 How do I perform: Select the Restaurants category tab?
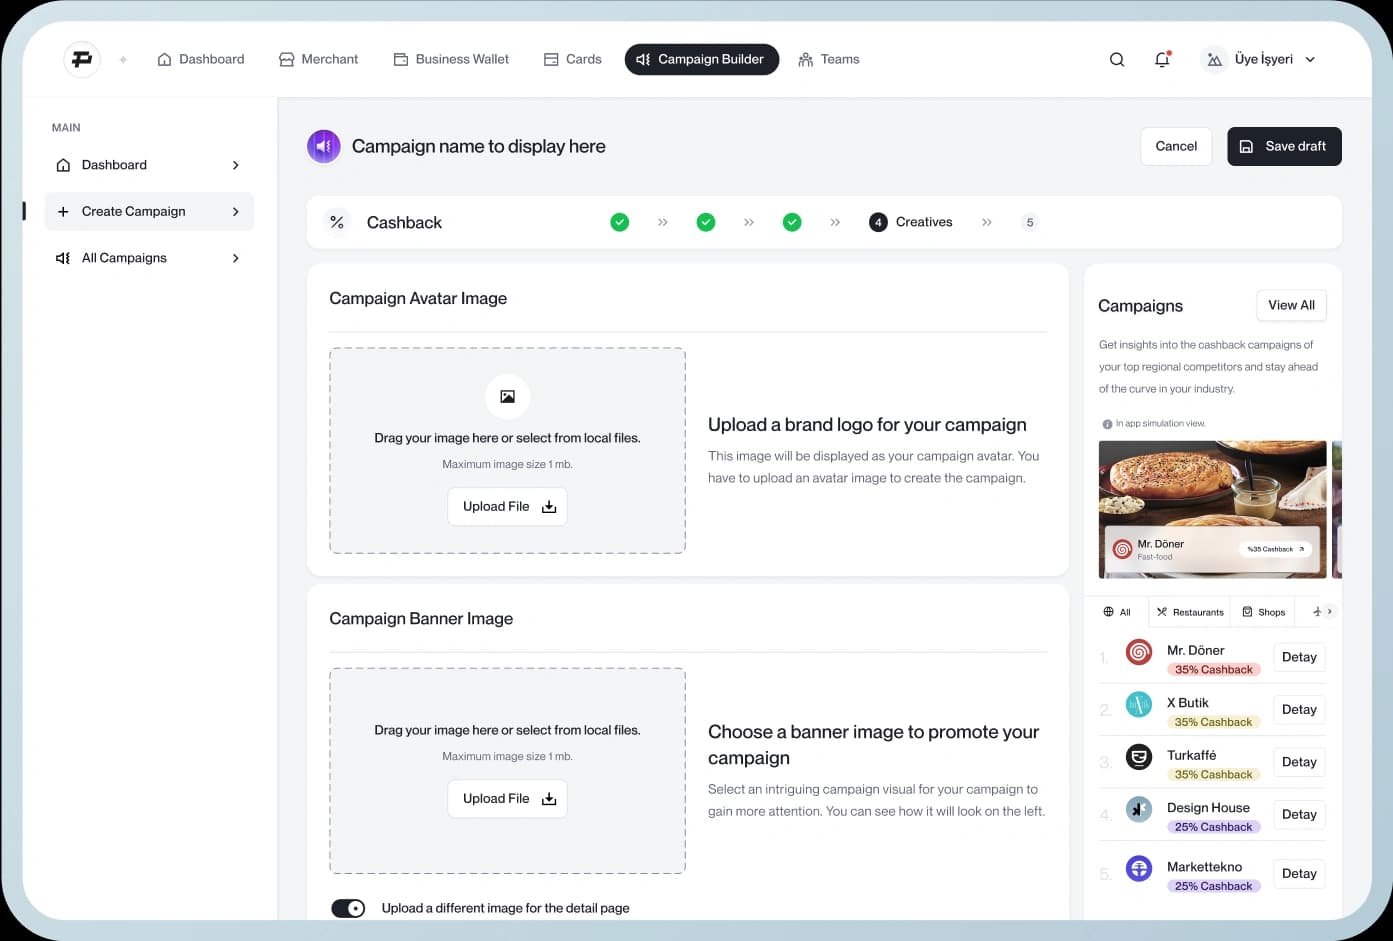[x=1190, y=612]
